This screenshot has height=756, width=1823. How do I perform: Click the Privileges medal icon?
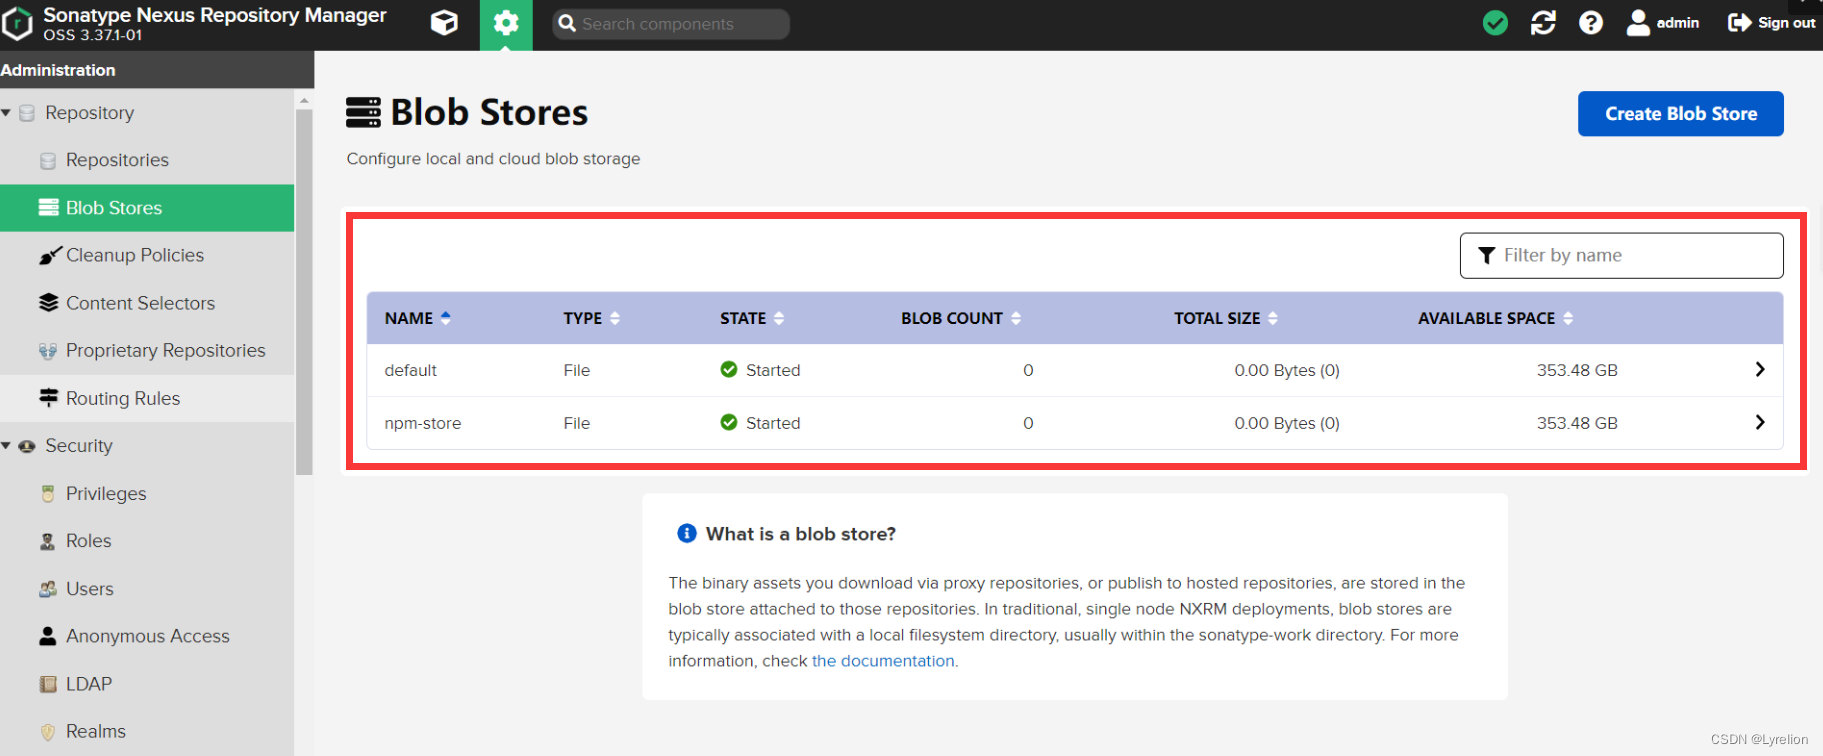[47, 494]
